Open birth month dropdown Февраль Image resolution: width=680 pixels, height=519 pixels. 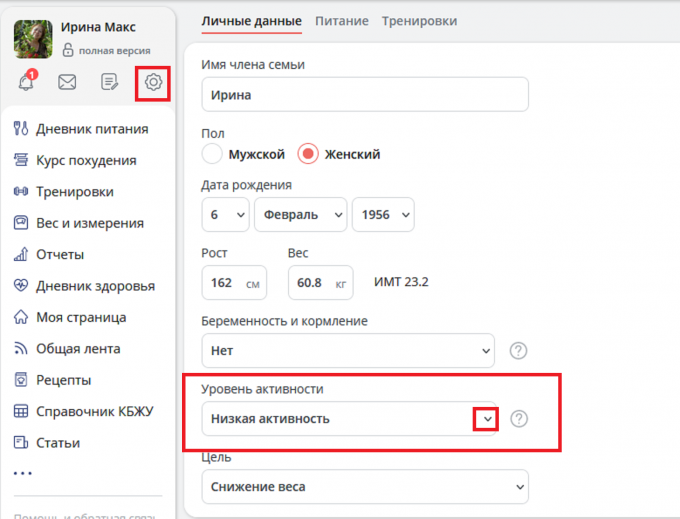pos(300,215)
